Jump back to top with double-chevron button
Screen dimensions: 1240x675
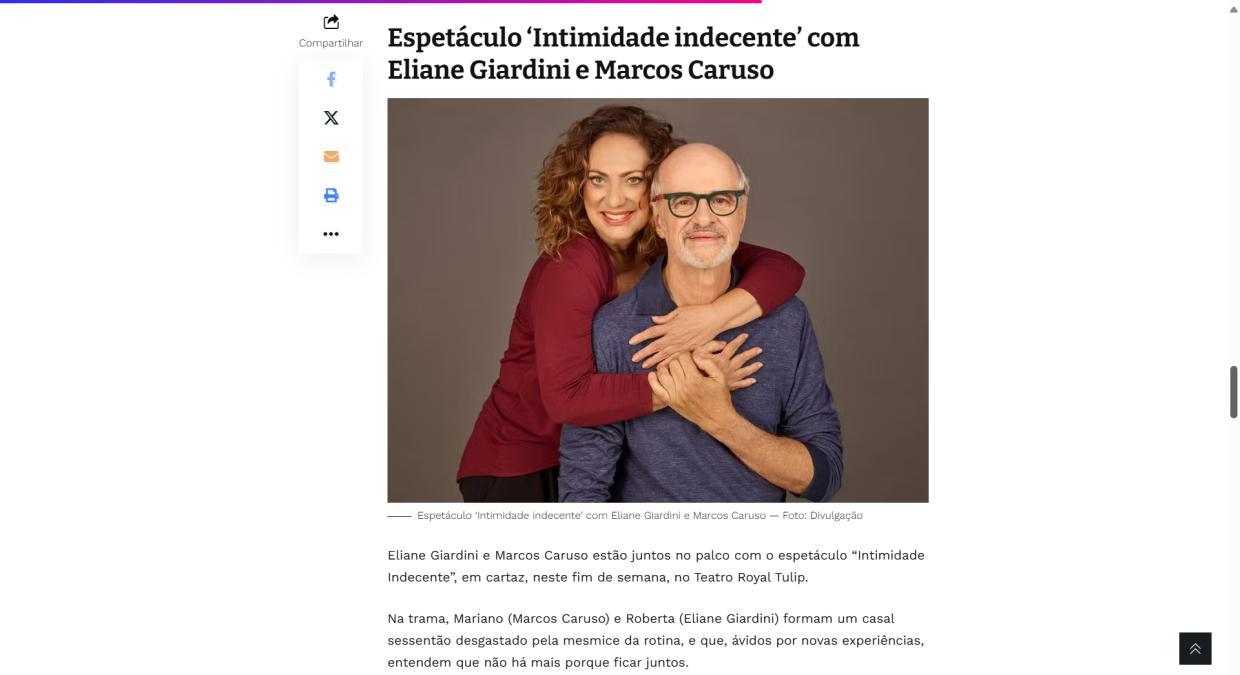[x=1195, y=648]
